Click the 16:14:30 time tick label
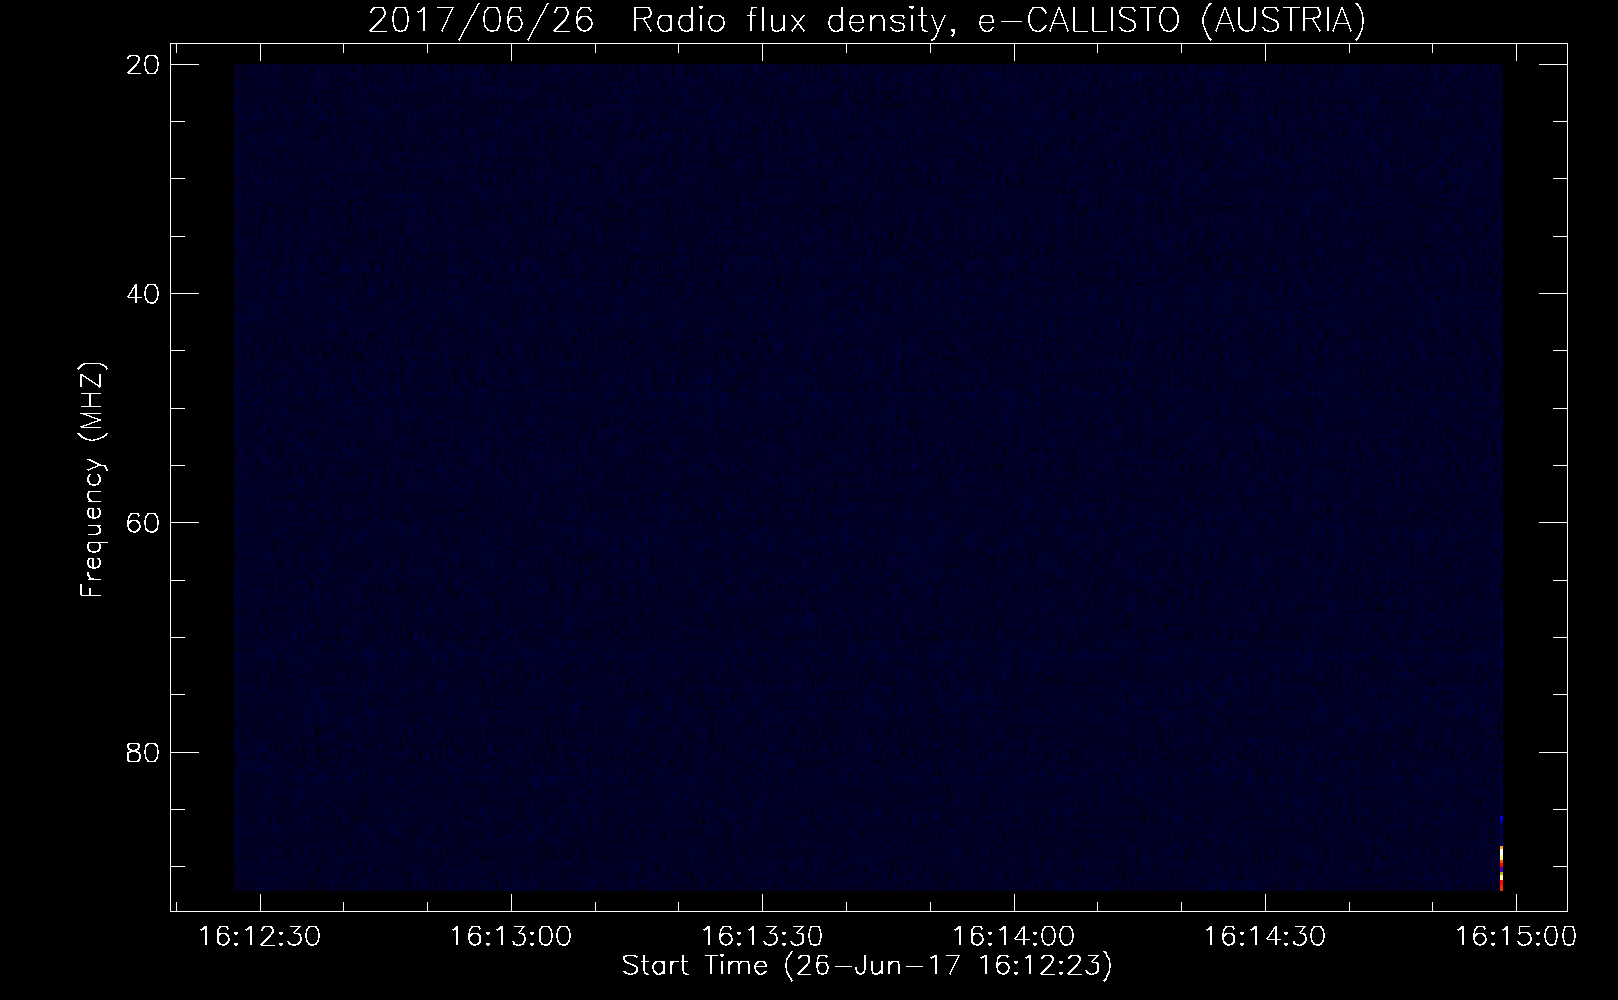Viewport: 1618px width, 1000px height. [1265, 936]
